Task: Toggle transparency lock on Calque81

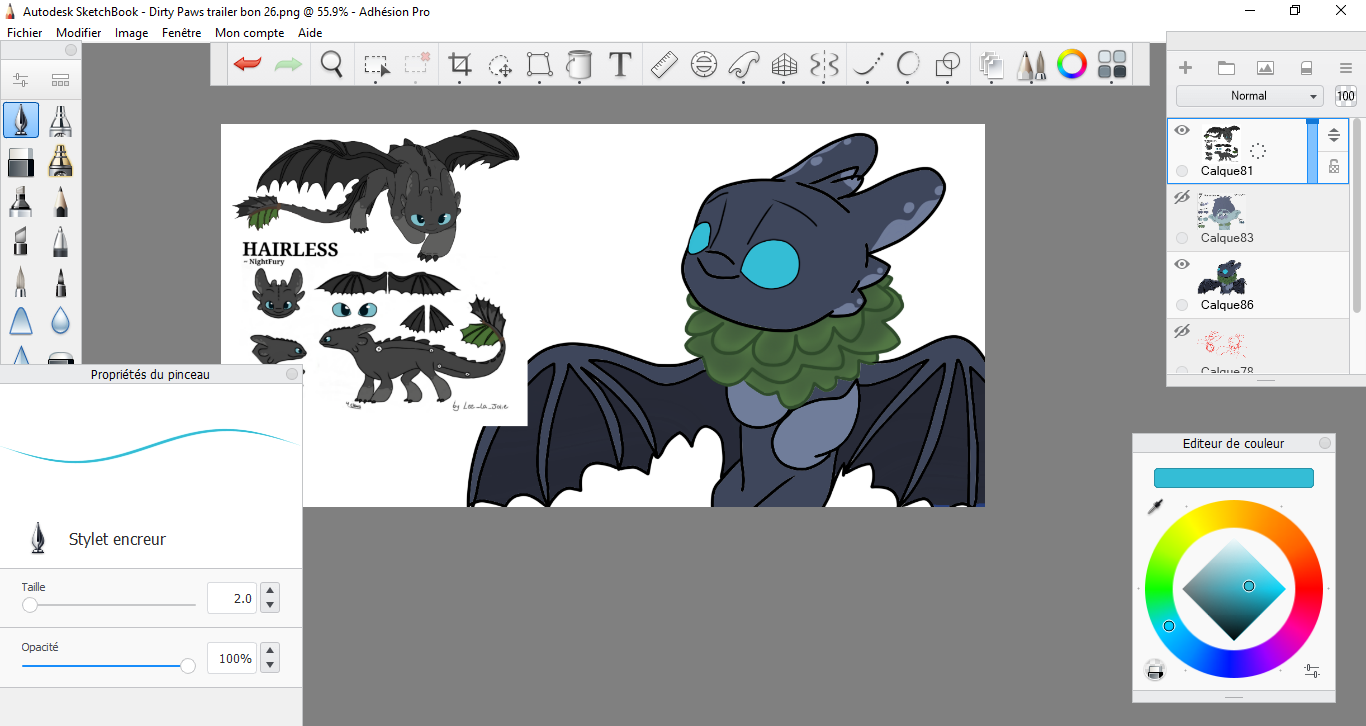Action: 1333,167
